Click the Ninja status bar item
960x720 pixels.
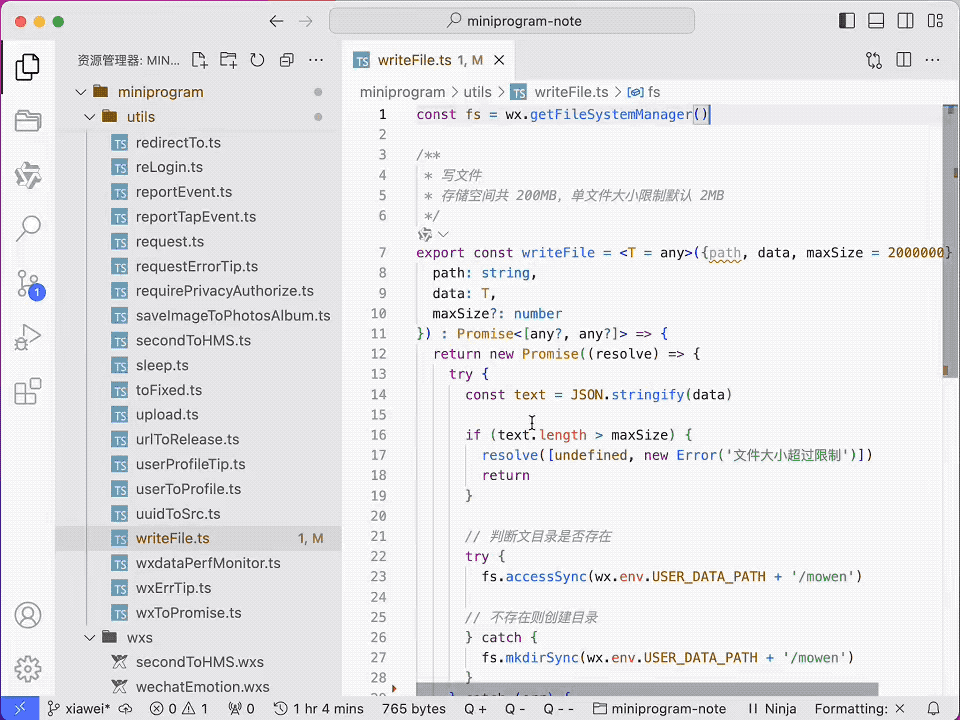point(771,708)
